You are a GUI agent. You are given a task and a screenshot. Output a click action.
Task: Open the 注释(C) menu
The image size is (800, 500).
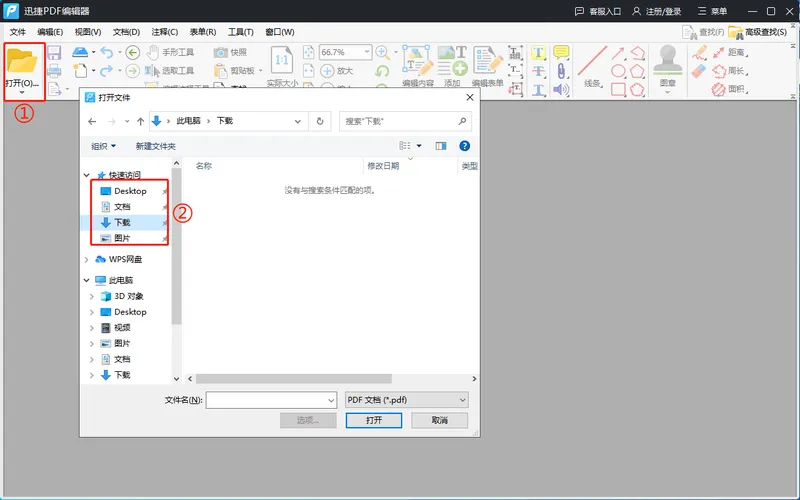point(164,32)
